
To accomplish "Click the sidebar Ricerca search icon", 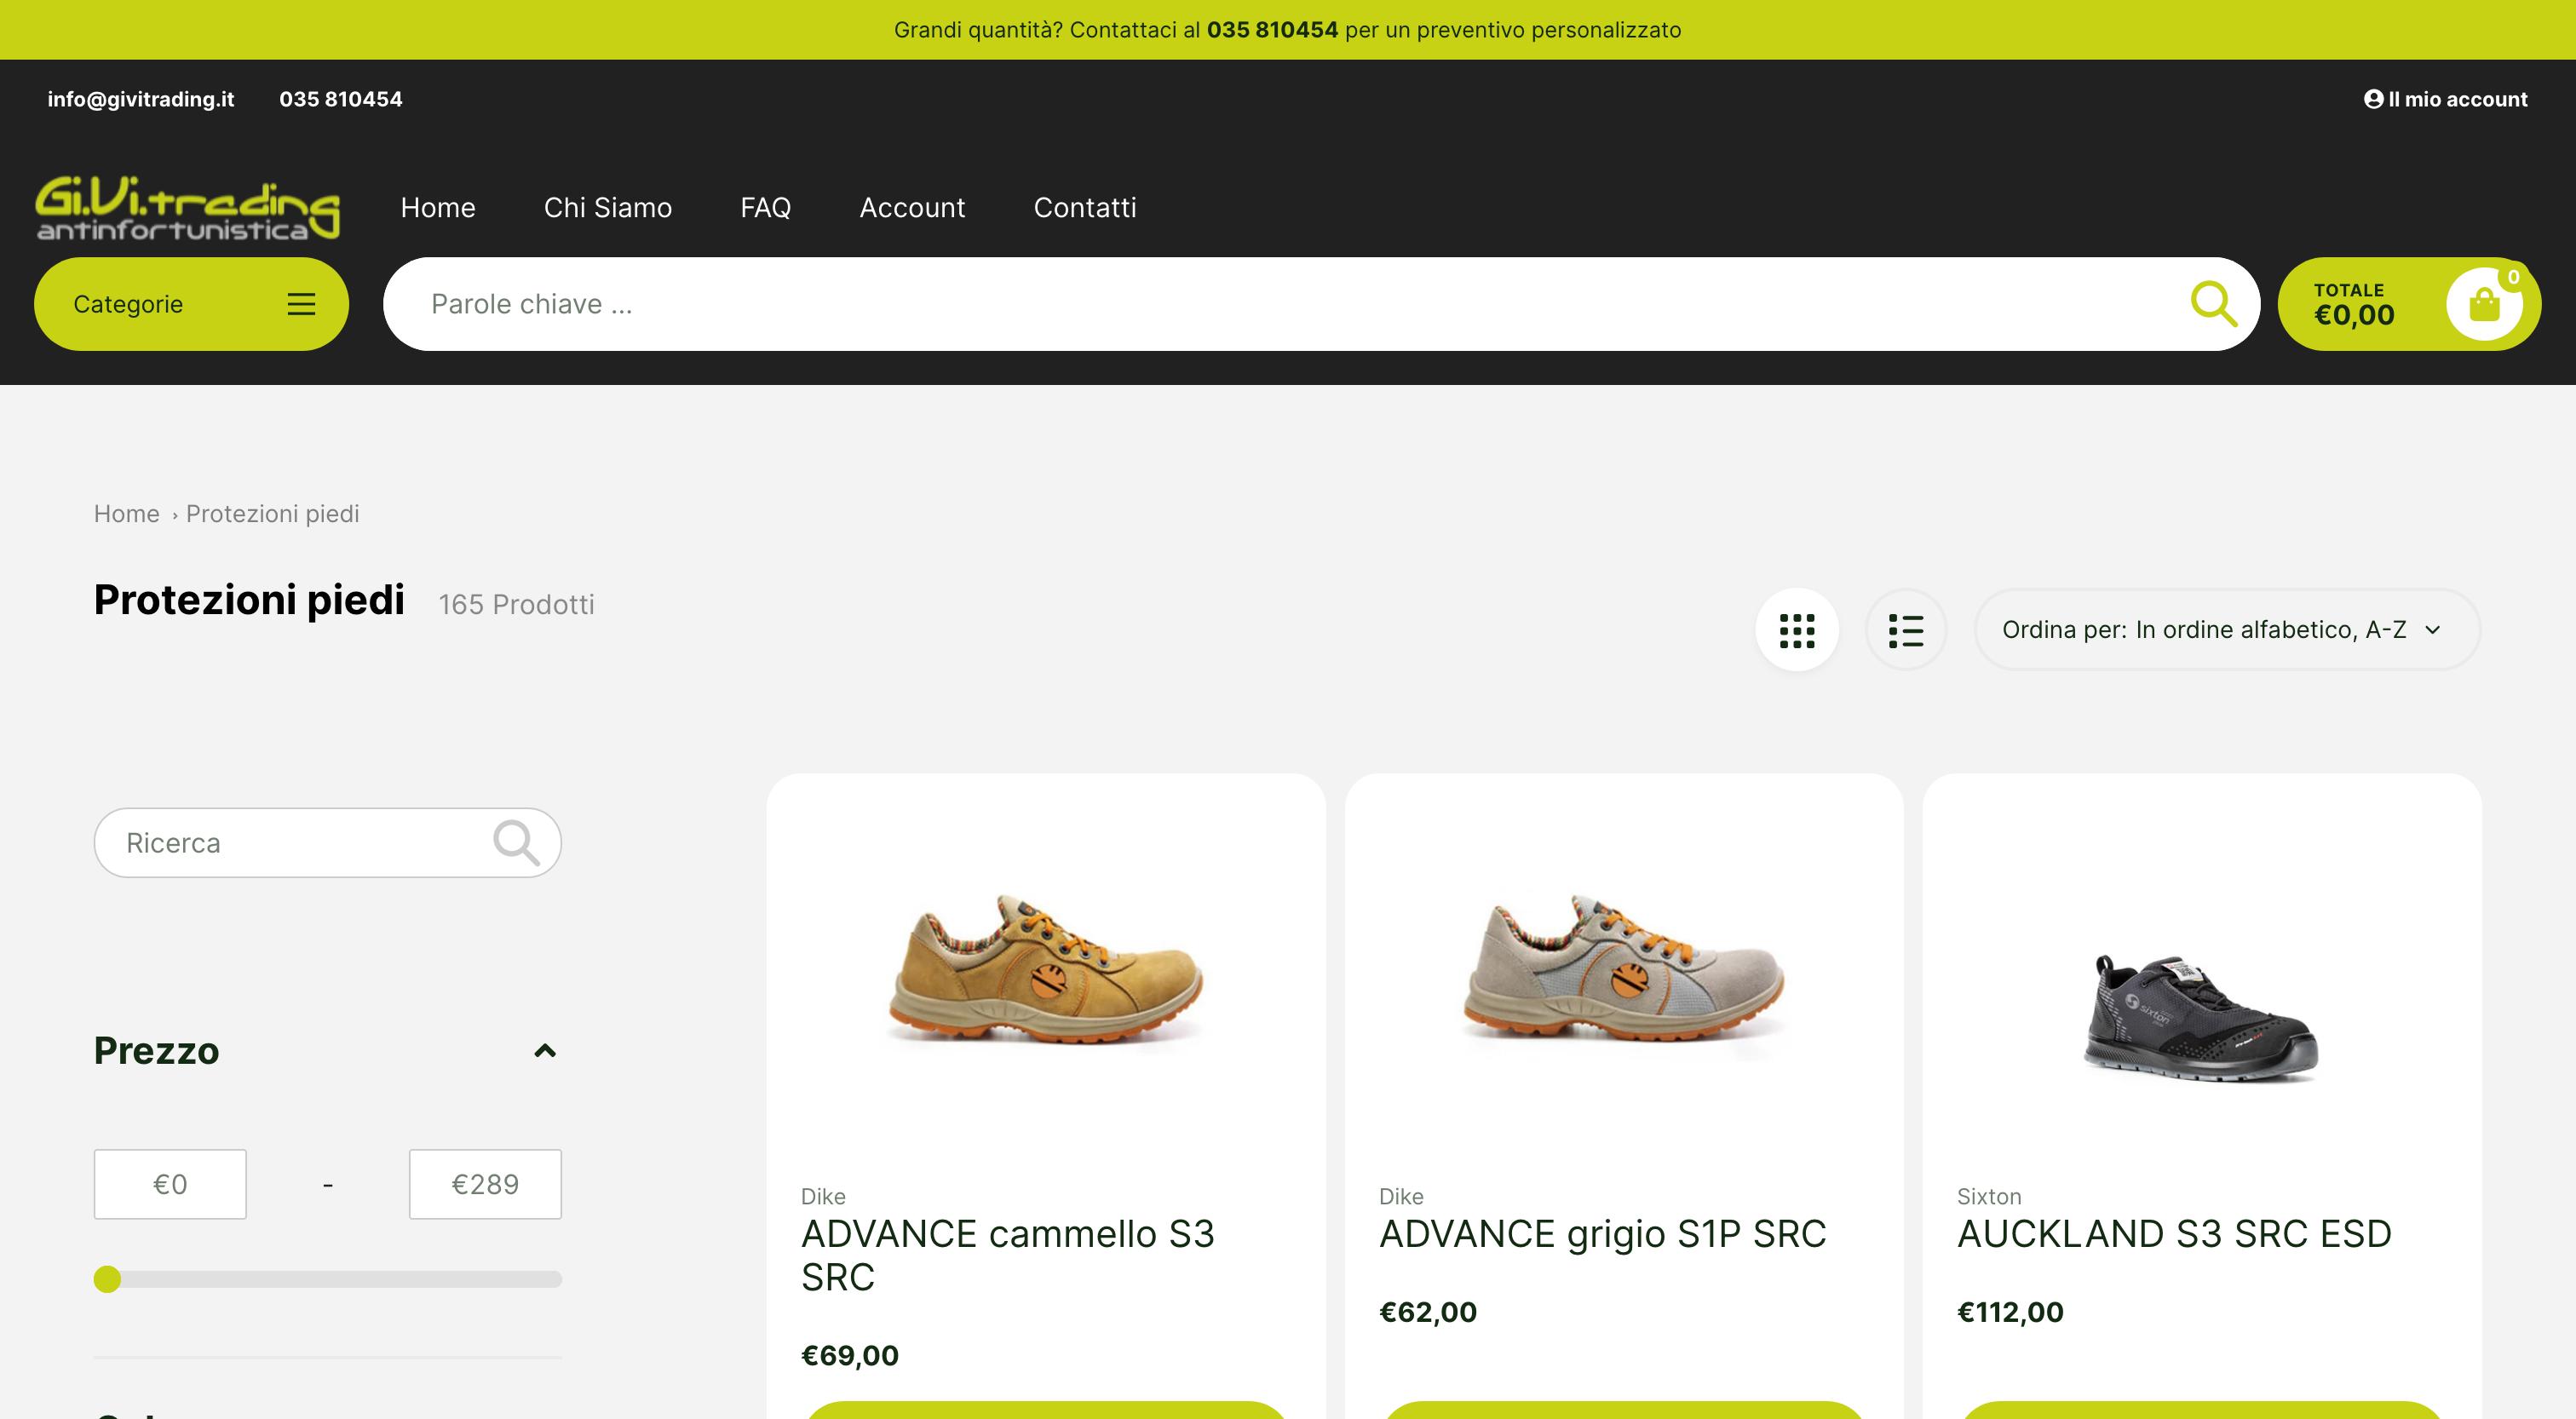I will [x=516, y=843].
